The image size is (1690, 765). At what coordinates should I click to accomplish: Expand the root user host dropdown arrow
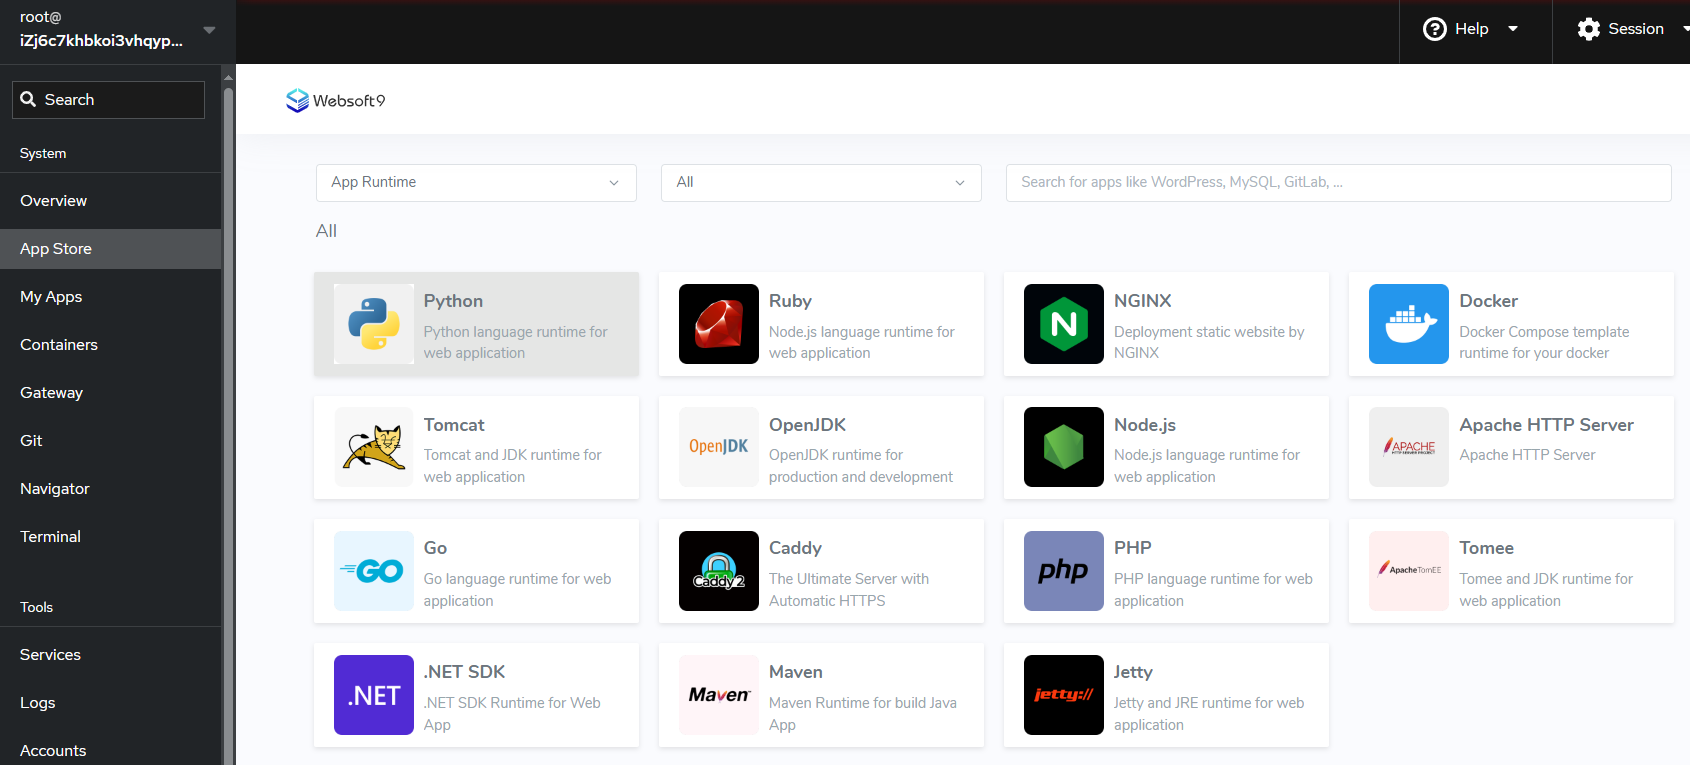tap(209, 30)
